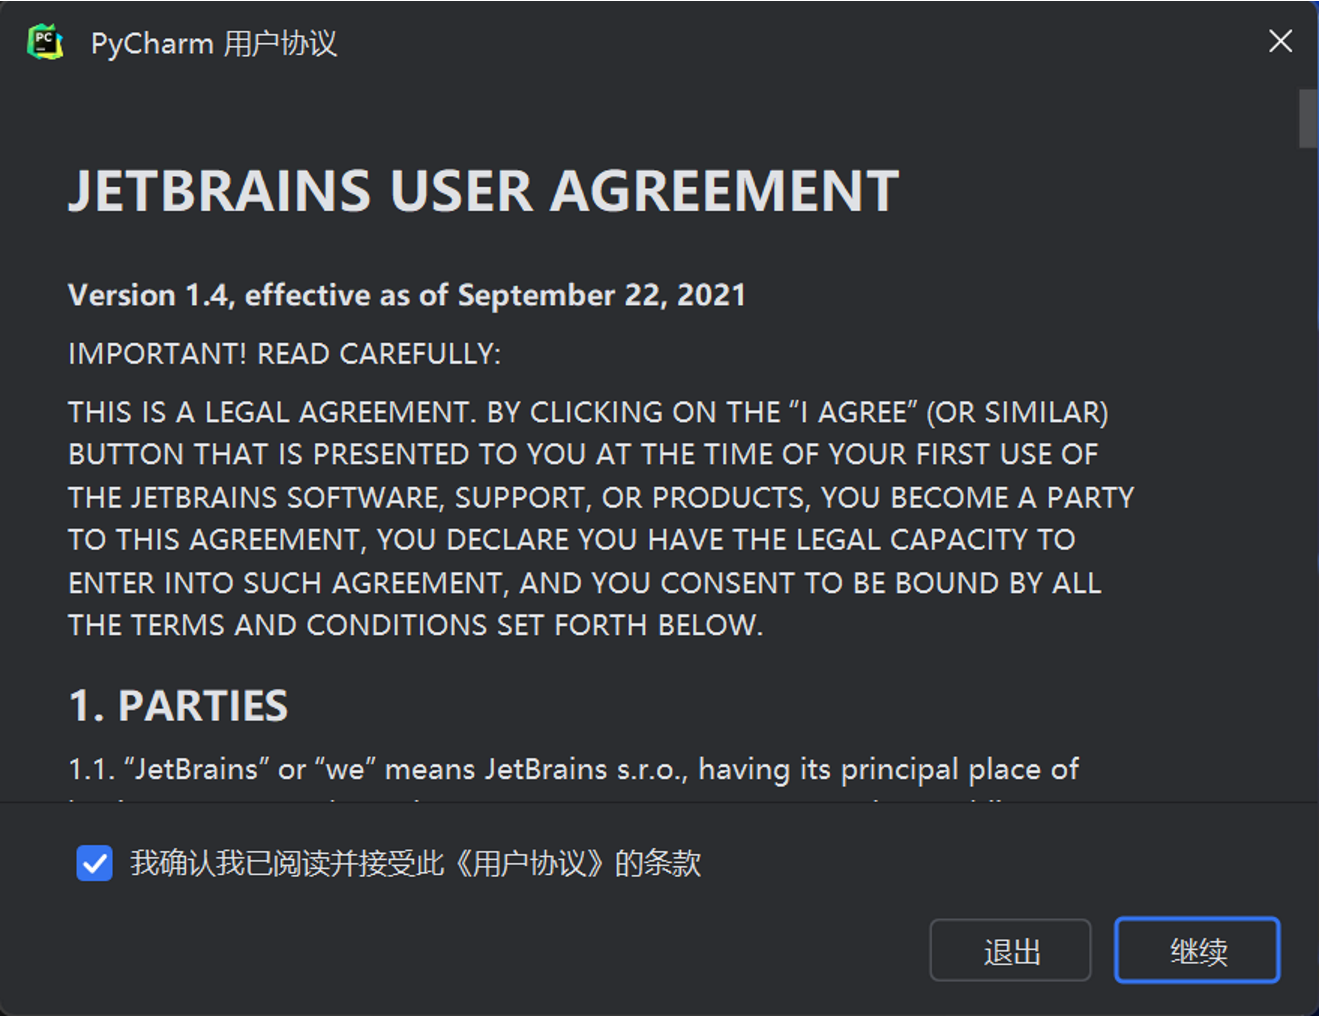Click the IMPORTANT! READ CAREFULLY line
Screen dimensions: 1320x1016
pos(284,354)
